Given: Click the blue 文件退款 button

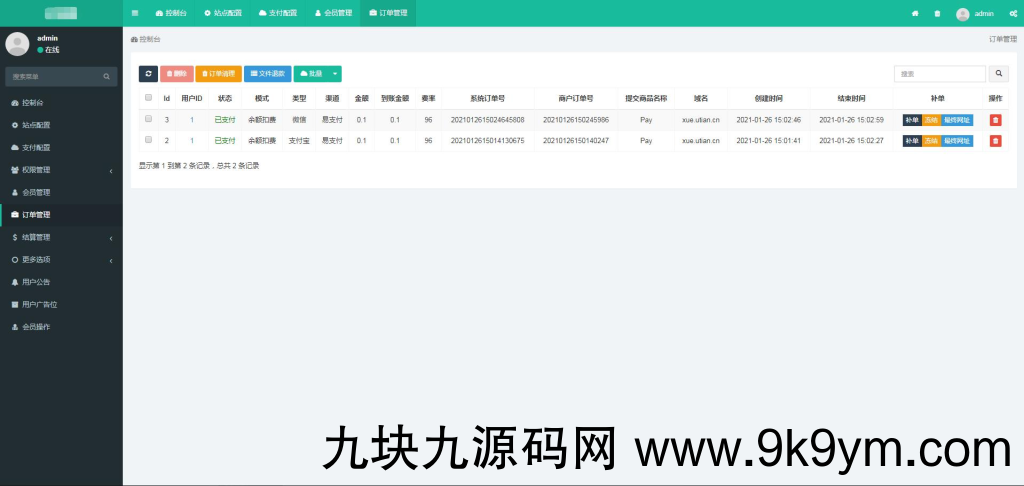Looking at the screenshot, I should (x=268, y=74).
